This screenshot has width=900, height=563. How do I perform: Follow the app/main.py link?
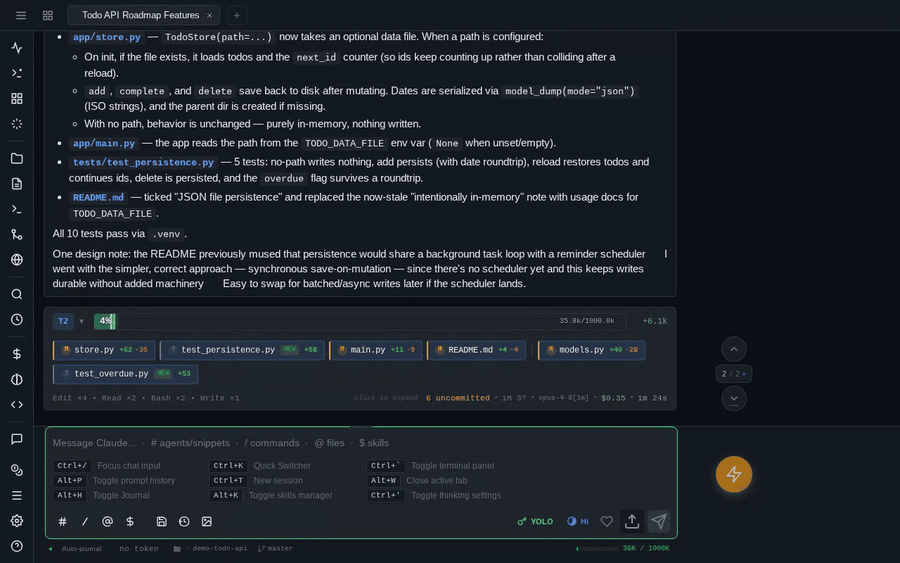point(104,143)
